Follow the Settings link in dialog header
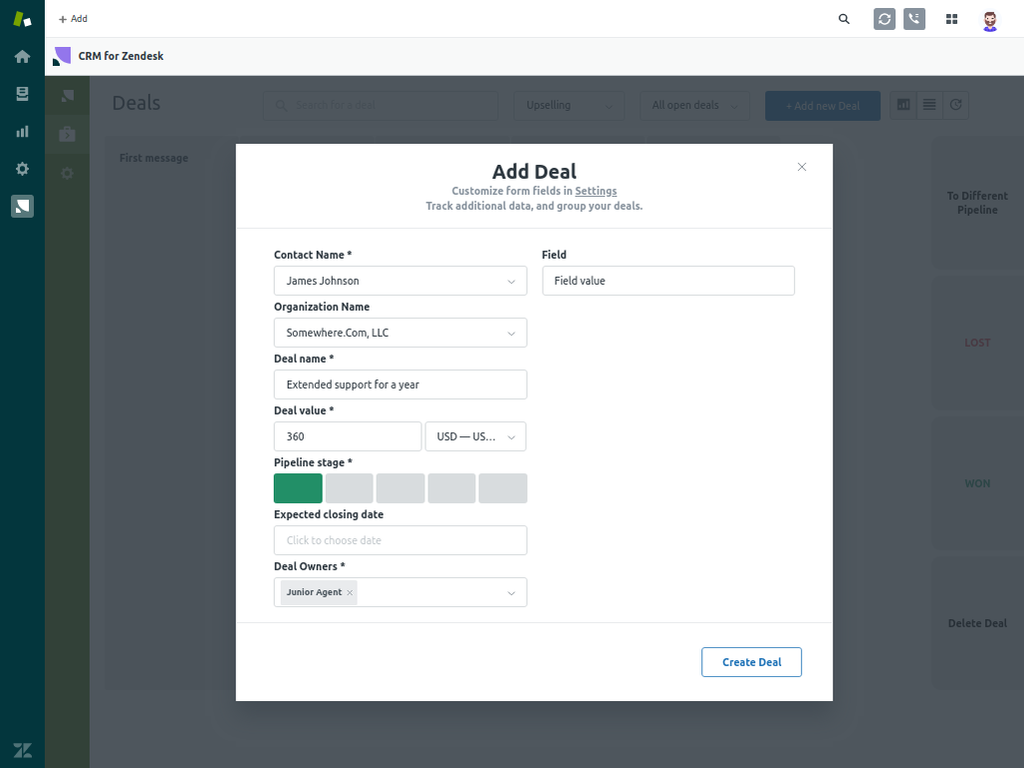 (x=596, y=191)
